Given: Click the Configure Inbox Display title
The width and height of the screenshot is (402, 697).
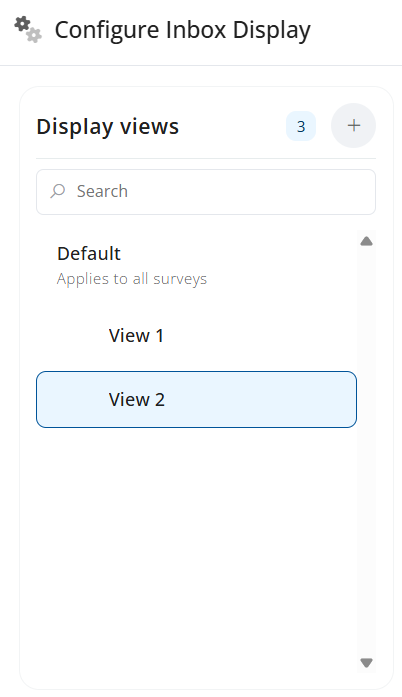Looking at the screenshot, I should [x=182, y=30].
